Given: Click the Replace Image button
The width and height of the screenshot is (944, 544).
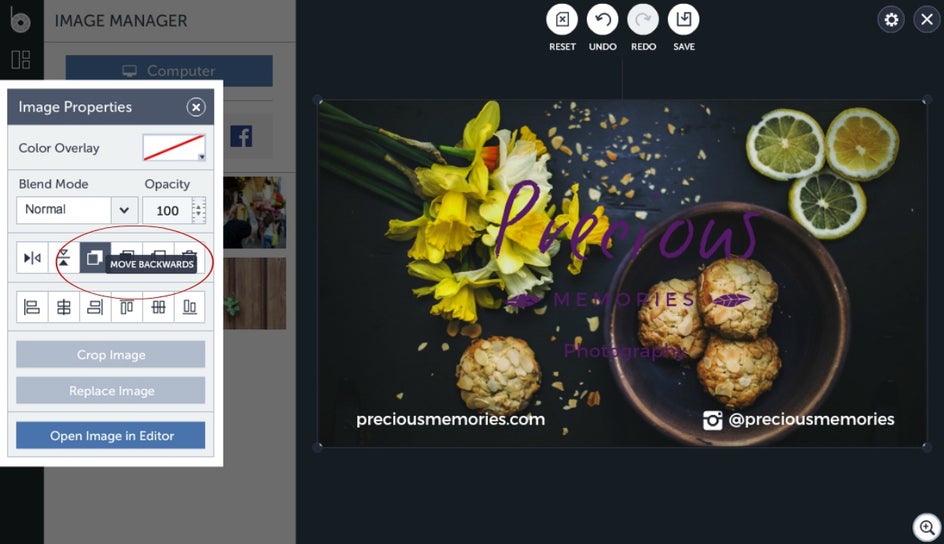Looking at the screenshot, I should tap(111, 391).
